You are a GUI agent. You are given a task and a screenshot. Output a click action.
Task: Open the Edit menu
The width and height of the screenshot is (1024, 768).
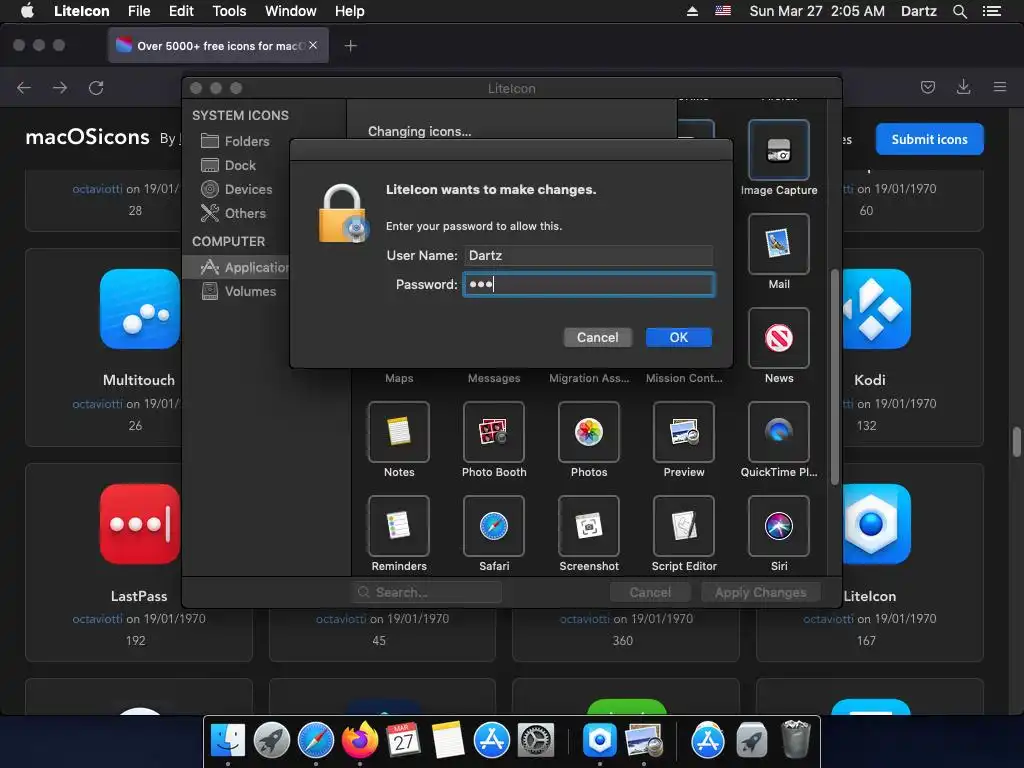click(181, 11)
